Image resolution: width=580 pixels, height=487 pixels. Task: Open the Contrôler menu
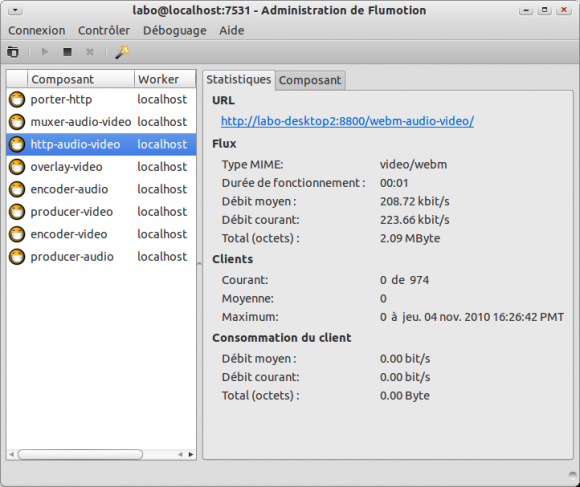[x=104, y=30]
